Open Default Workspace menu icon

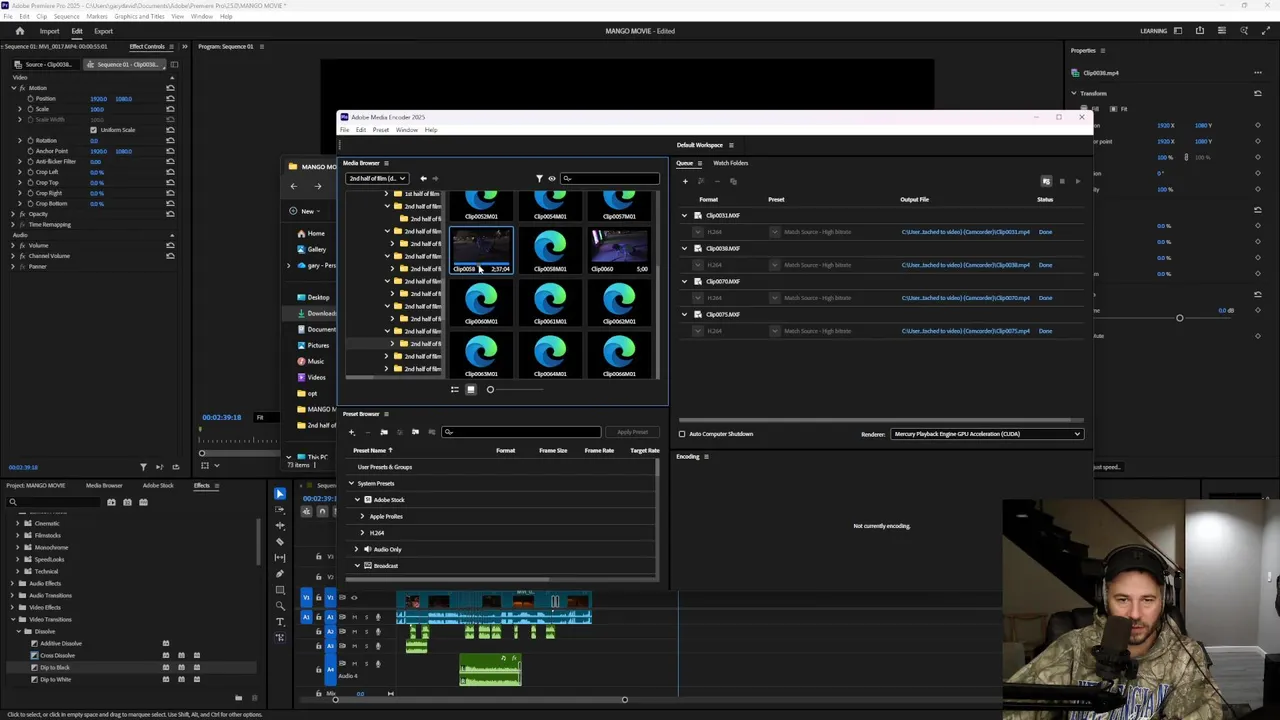pos(731,145)
